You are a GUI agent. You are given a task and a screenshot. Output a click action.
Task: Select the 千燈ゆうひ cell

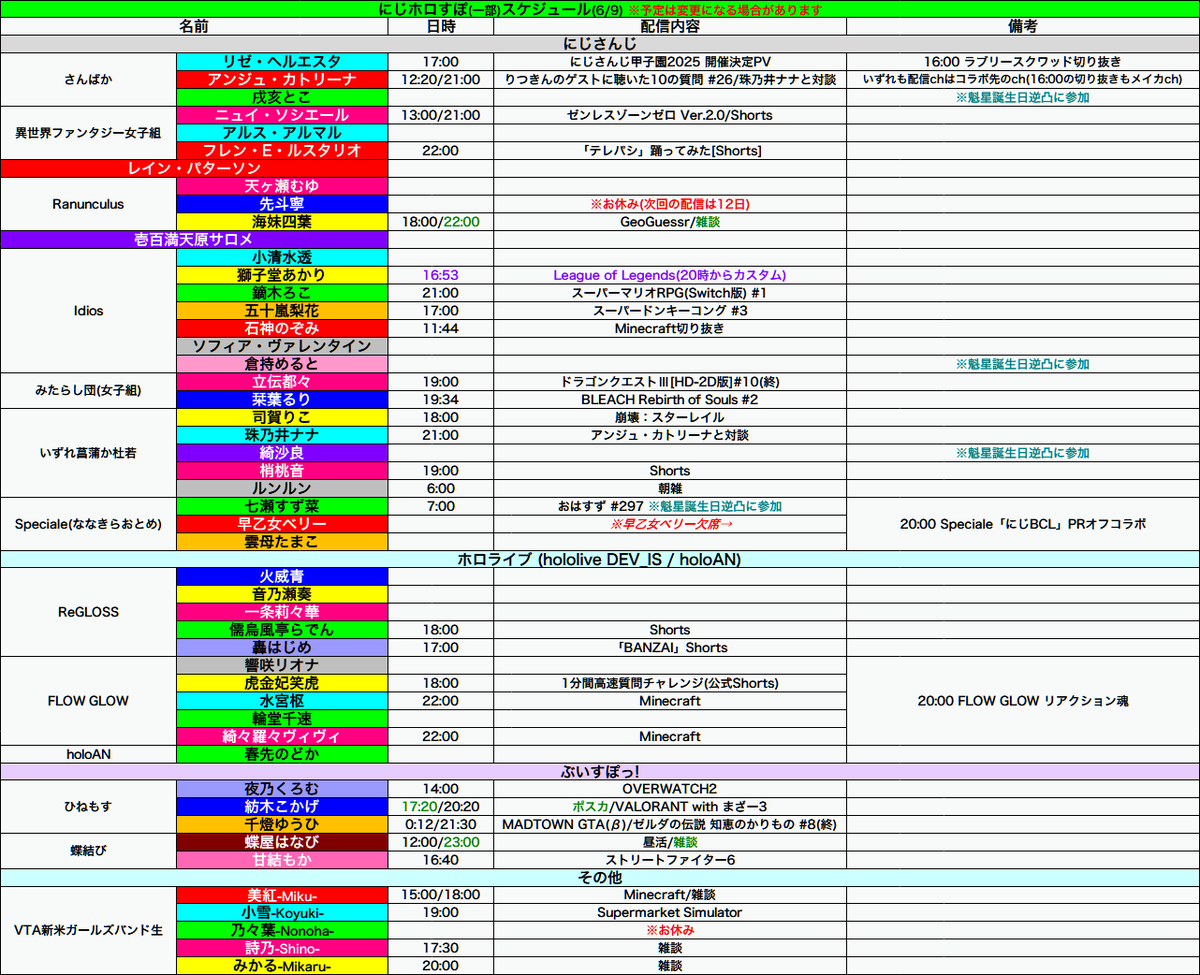point(282,825)
